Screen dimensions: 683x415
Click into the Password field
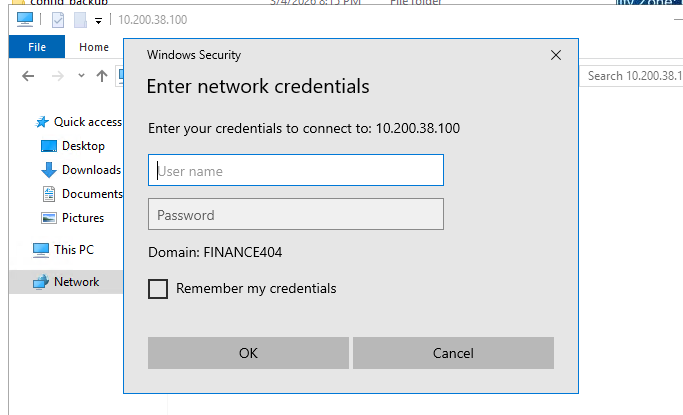(295, 215)
